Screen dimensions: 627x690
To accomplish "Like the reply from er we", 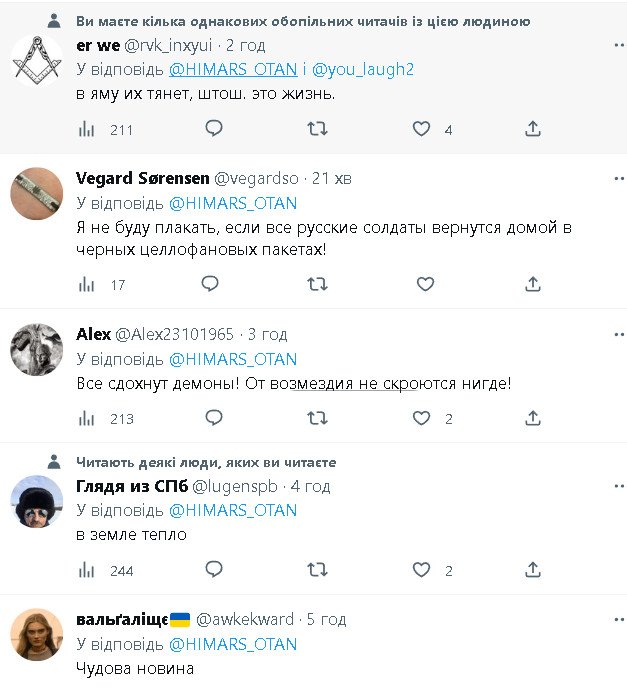I will coord(421,129).
